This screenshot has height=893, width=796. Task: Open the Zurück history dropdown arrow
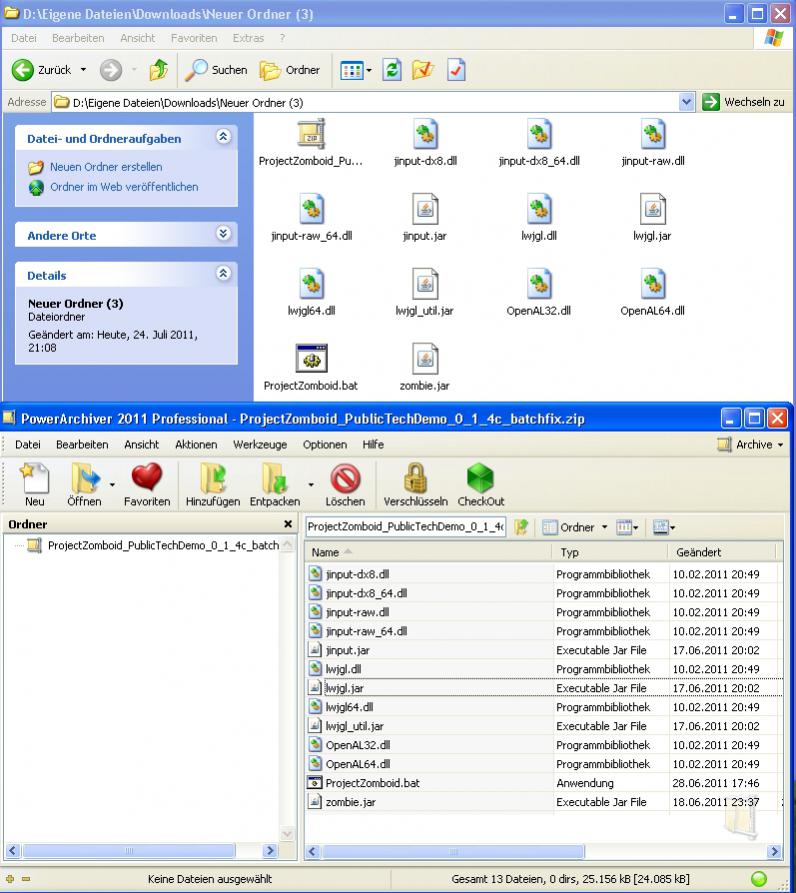[x=83, y=70]
